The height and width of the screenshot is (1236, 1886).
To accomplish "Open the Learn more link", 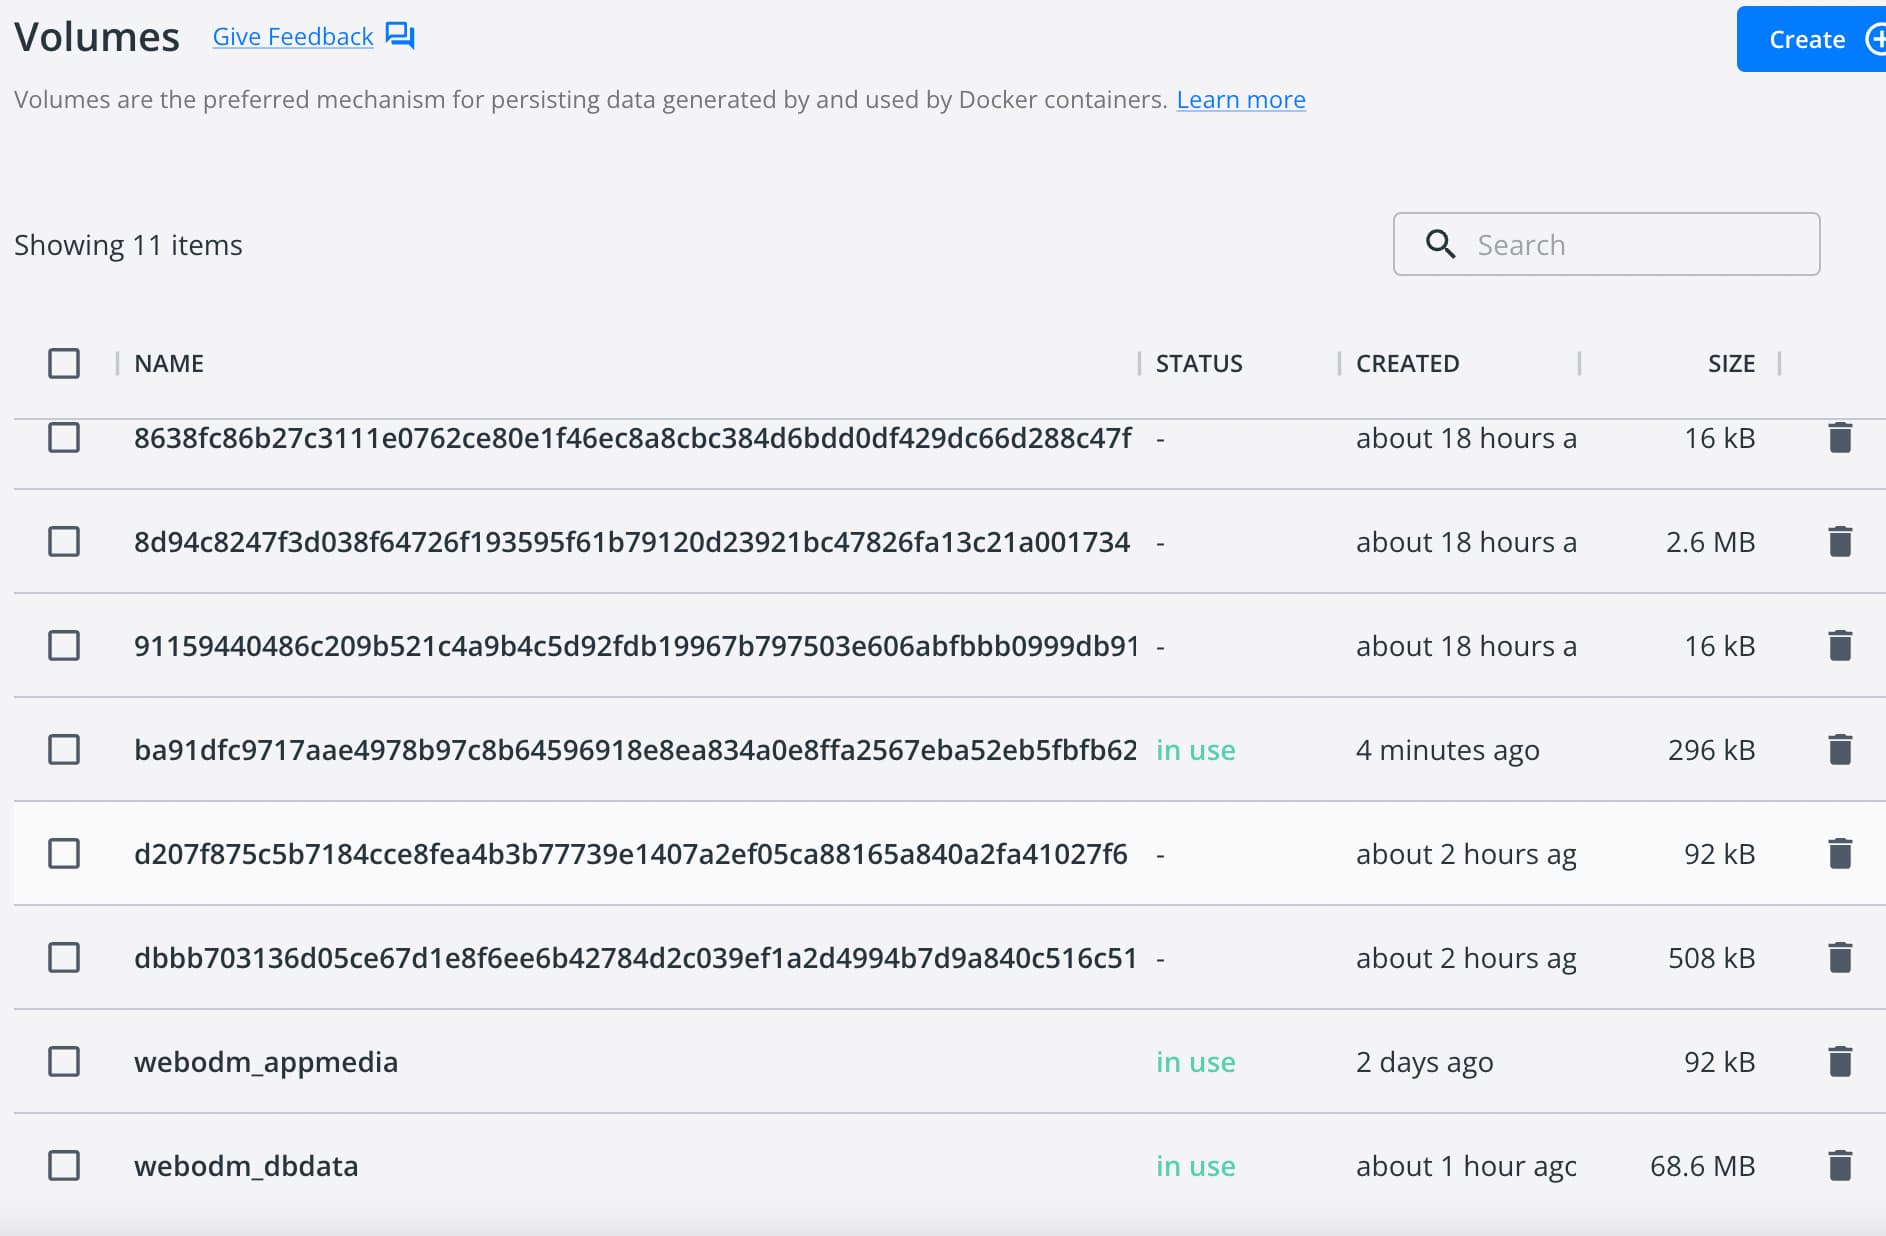I will tap(1241, 99).
